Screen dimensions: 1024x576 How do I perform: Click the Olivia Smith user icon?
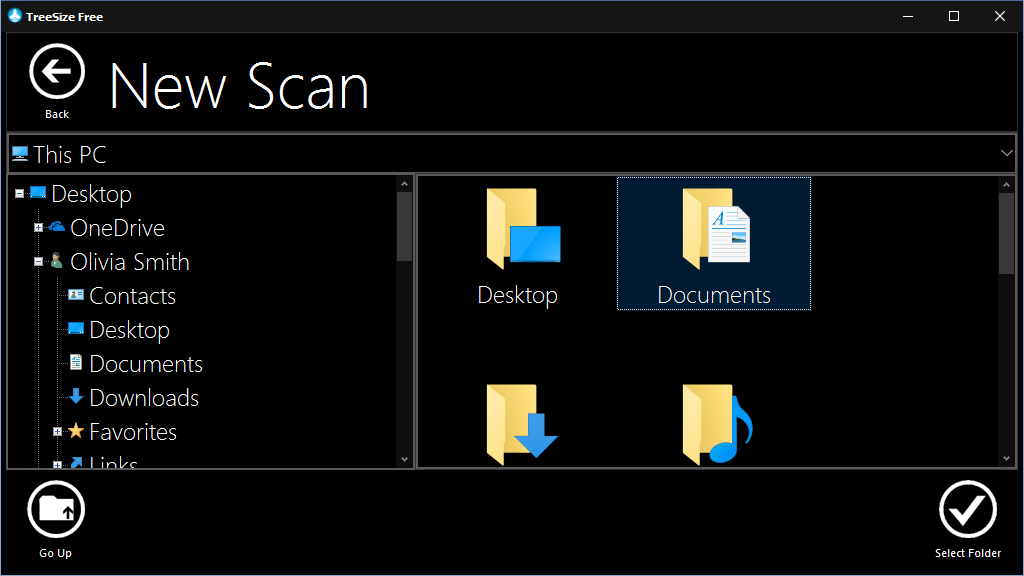coord(57,261)
